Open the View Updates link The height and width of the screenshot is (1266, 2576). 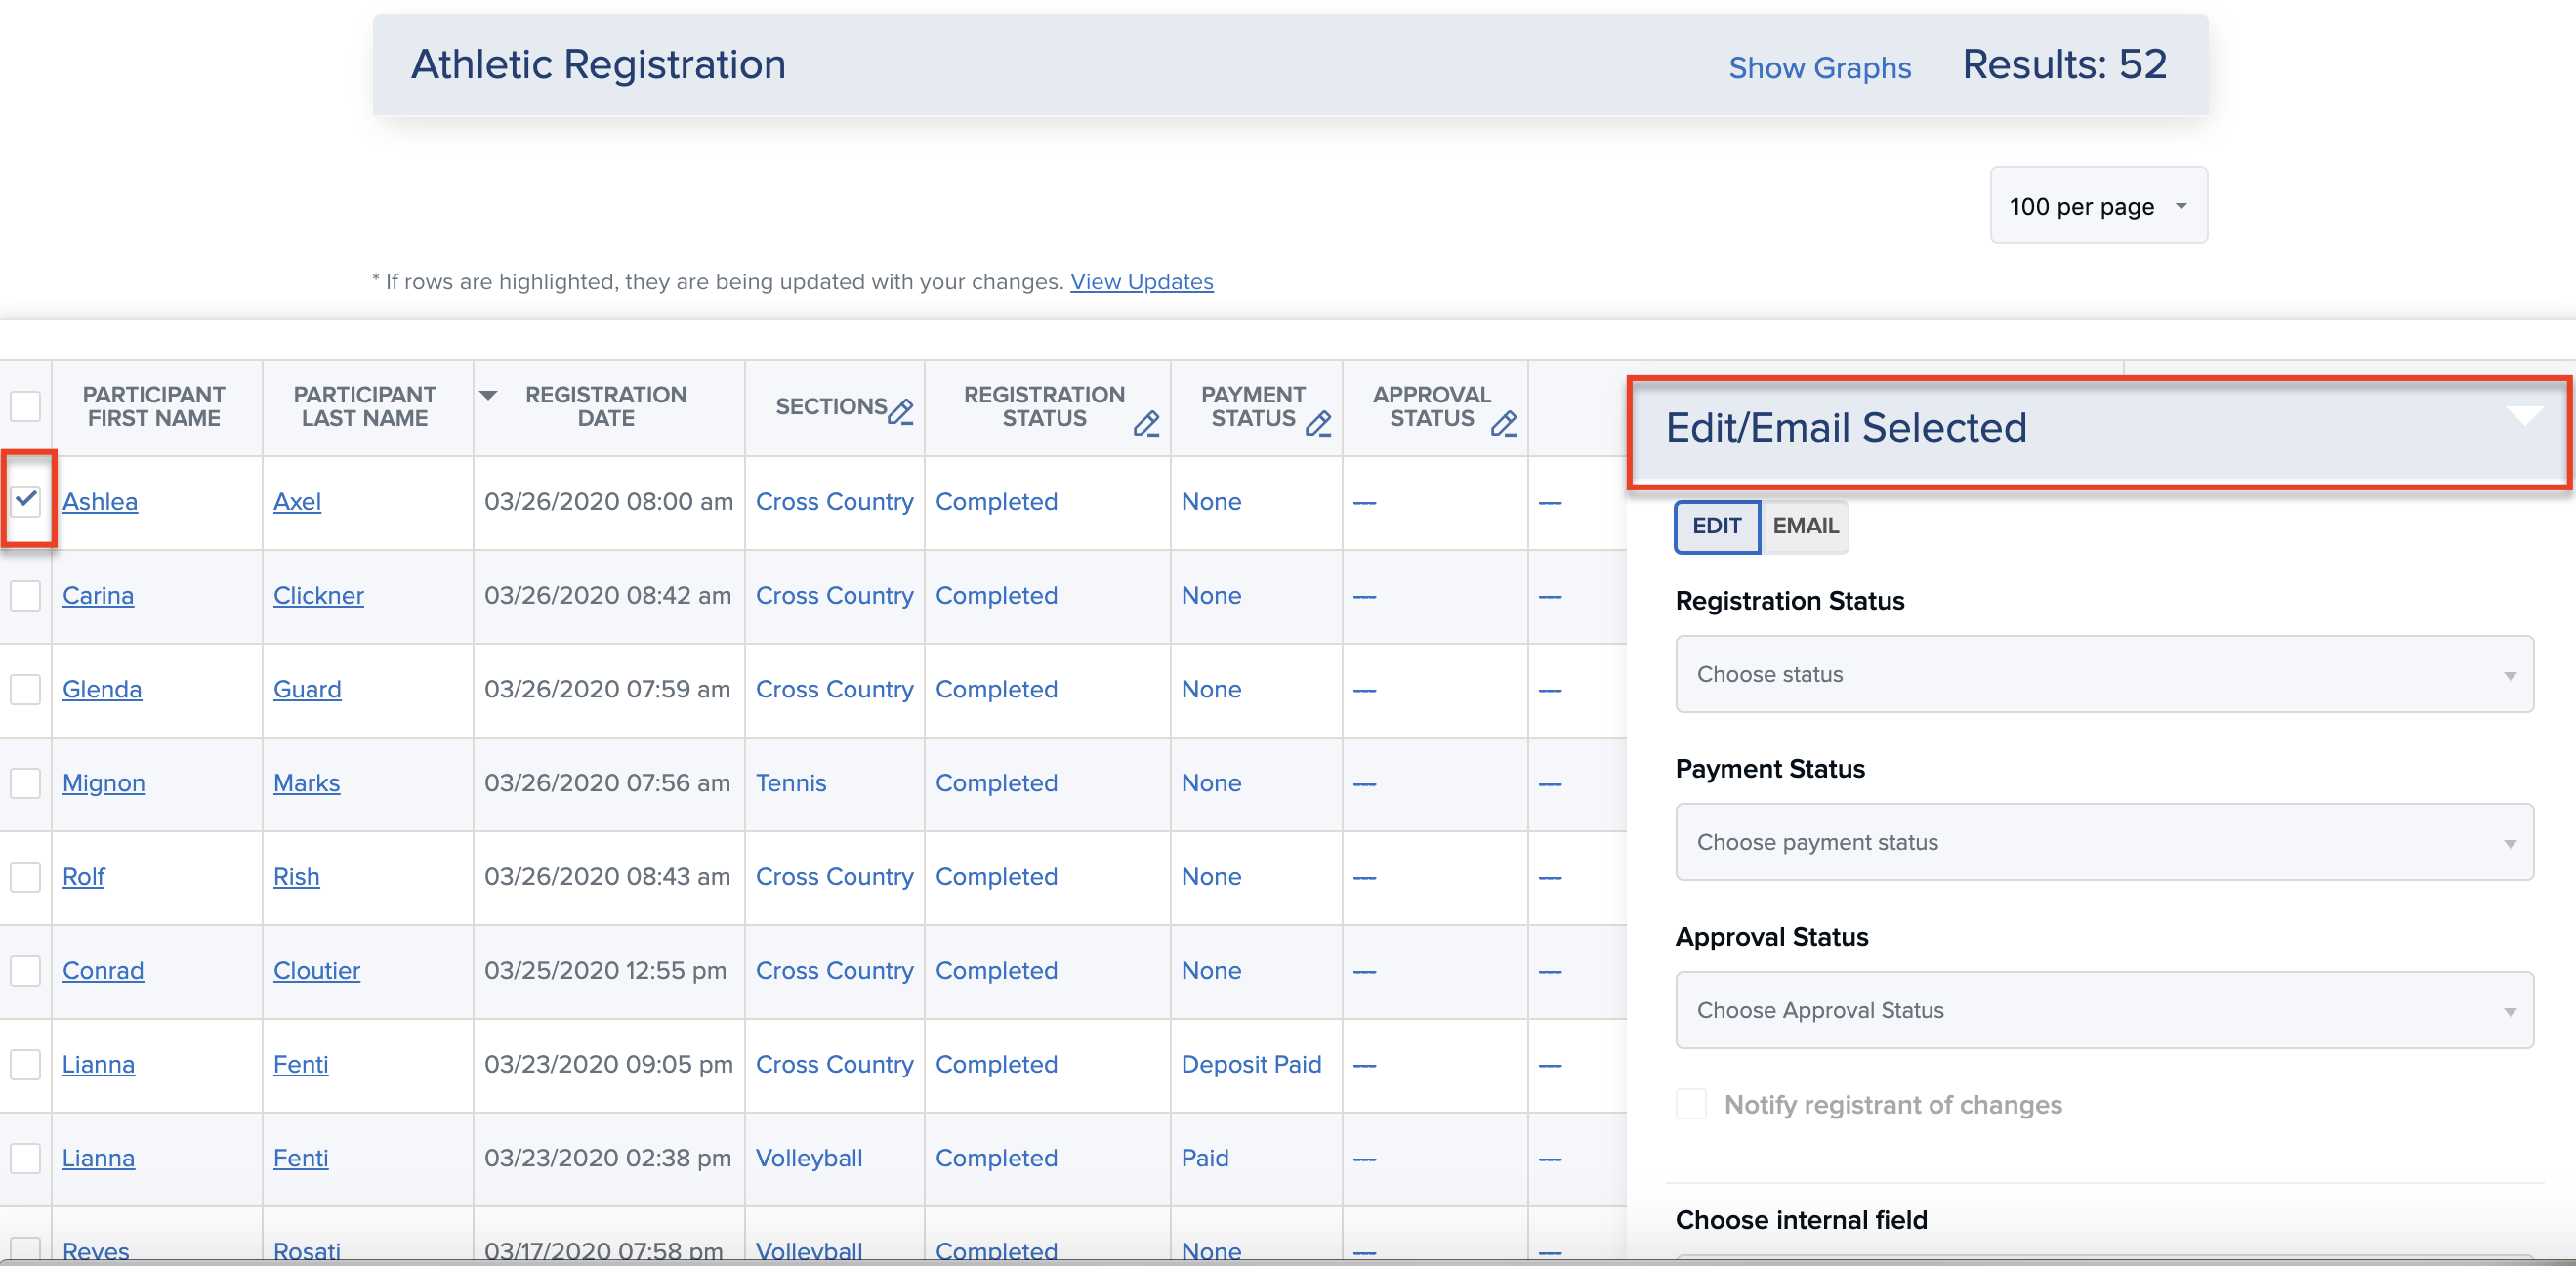pyautogui.click(x=1141, y=282)
